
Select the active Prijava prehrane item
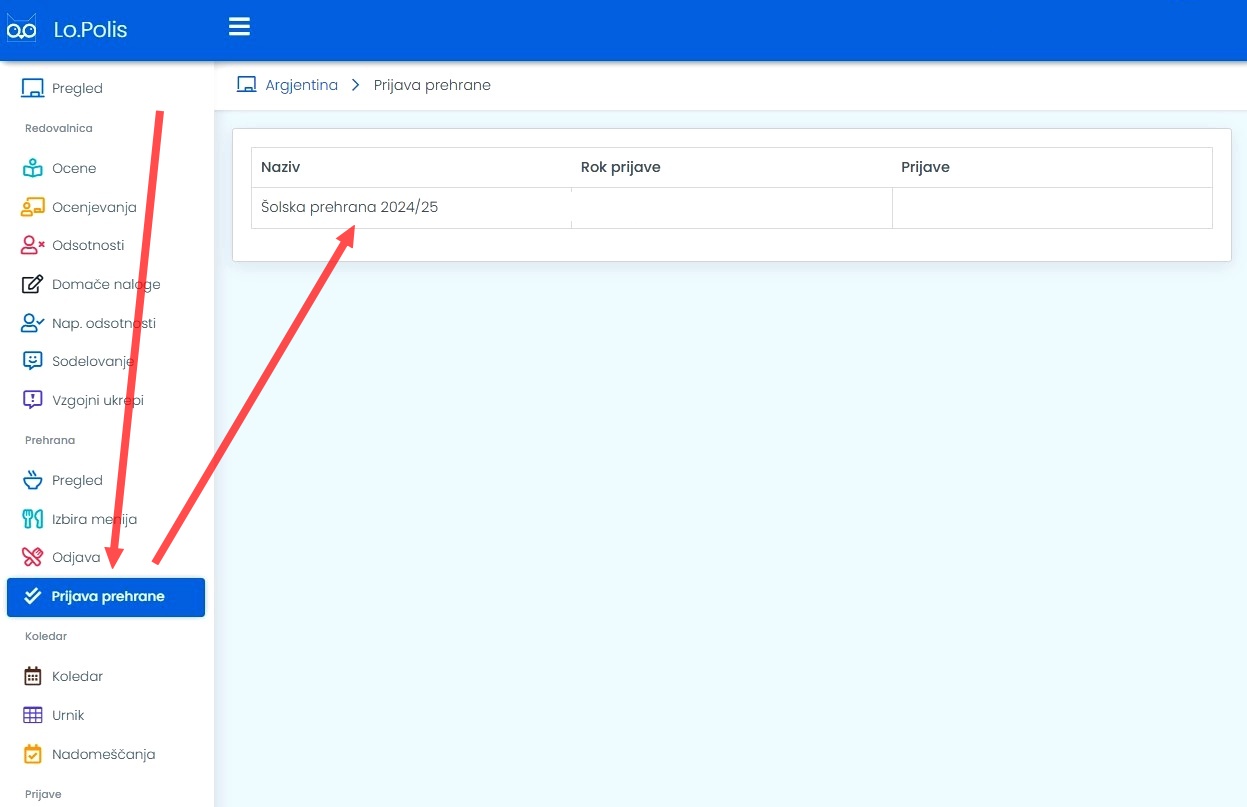(x=106, y=597)
